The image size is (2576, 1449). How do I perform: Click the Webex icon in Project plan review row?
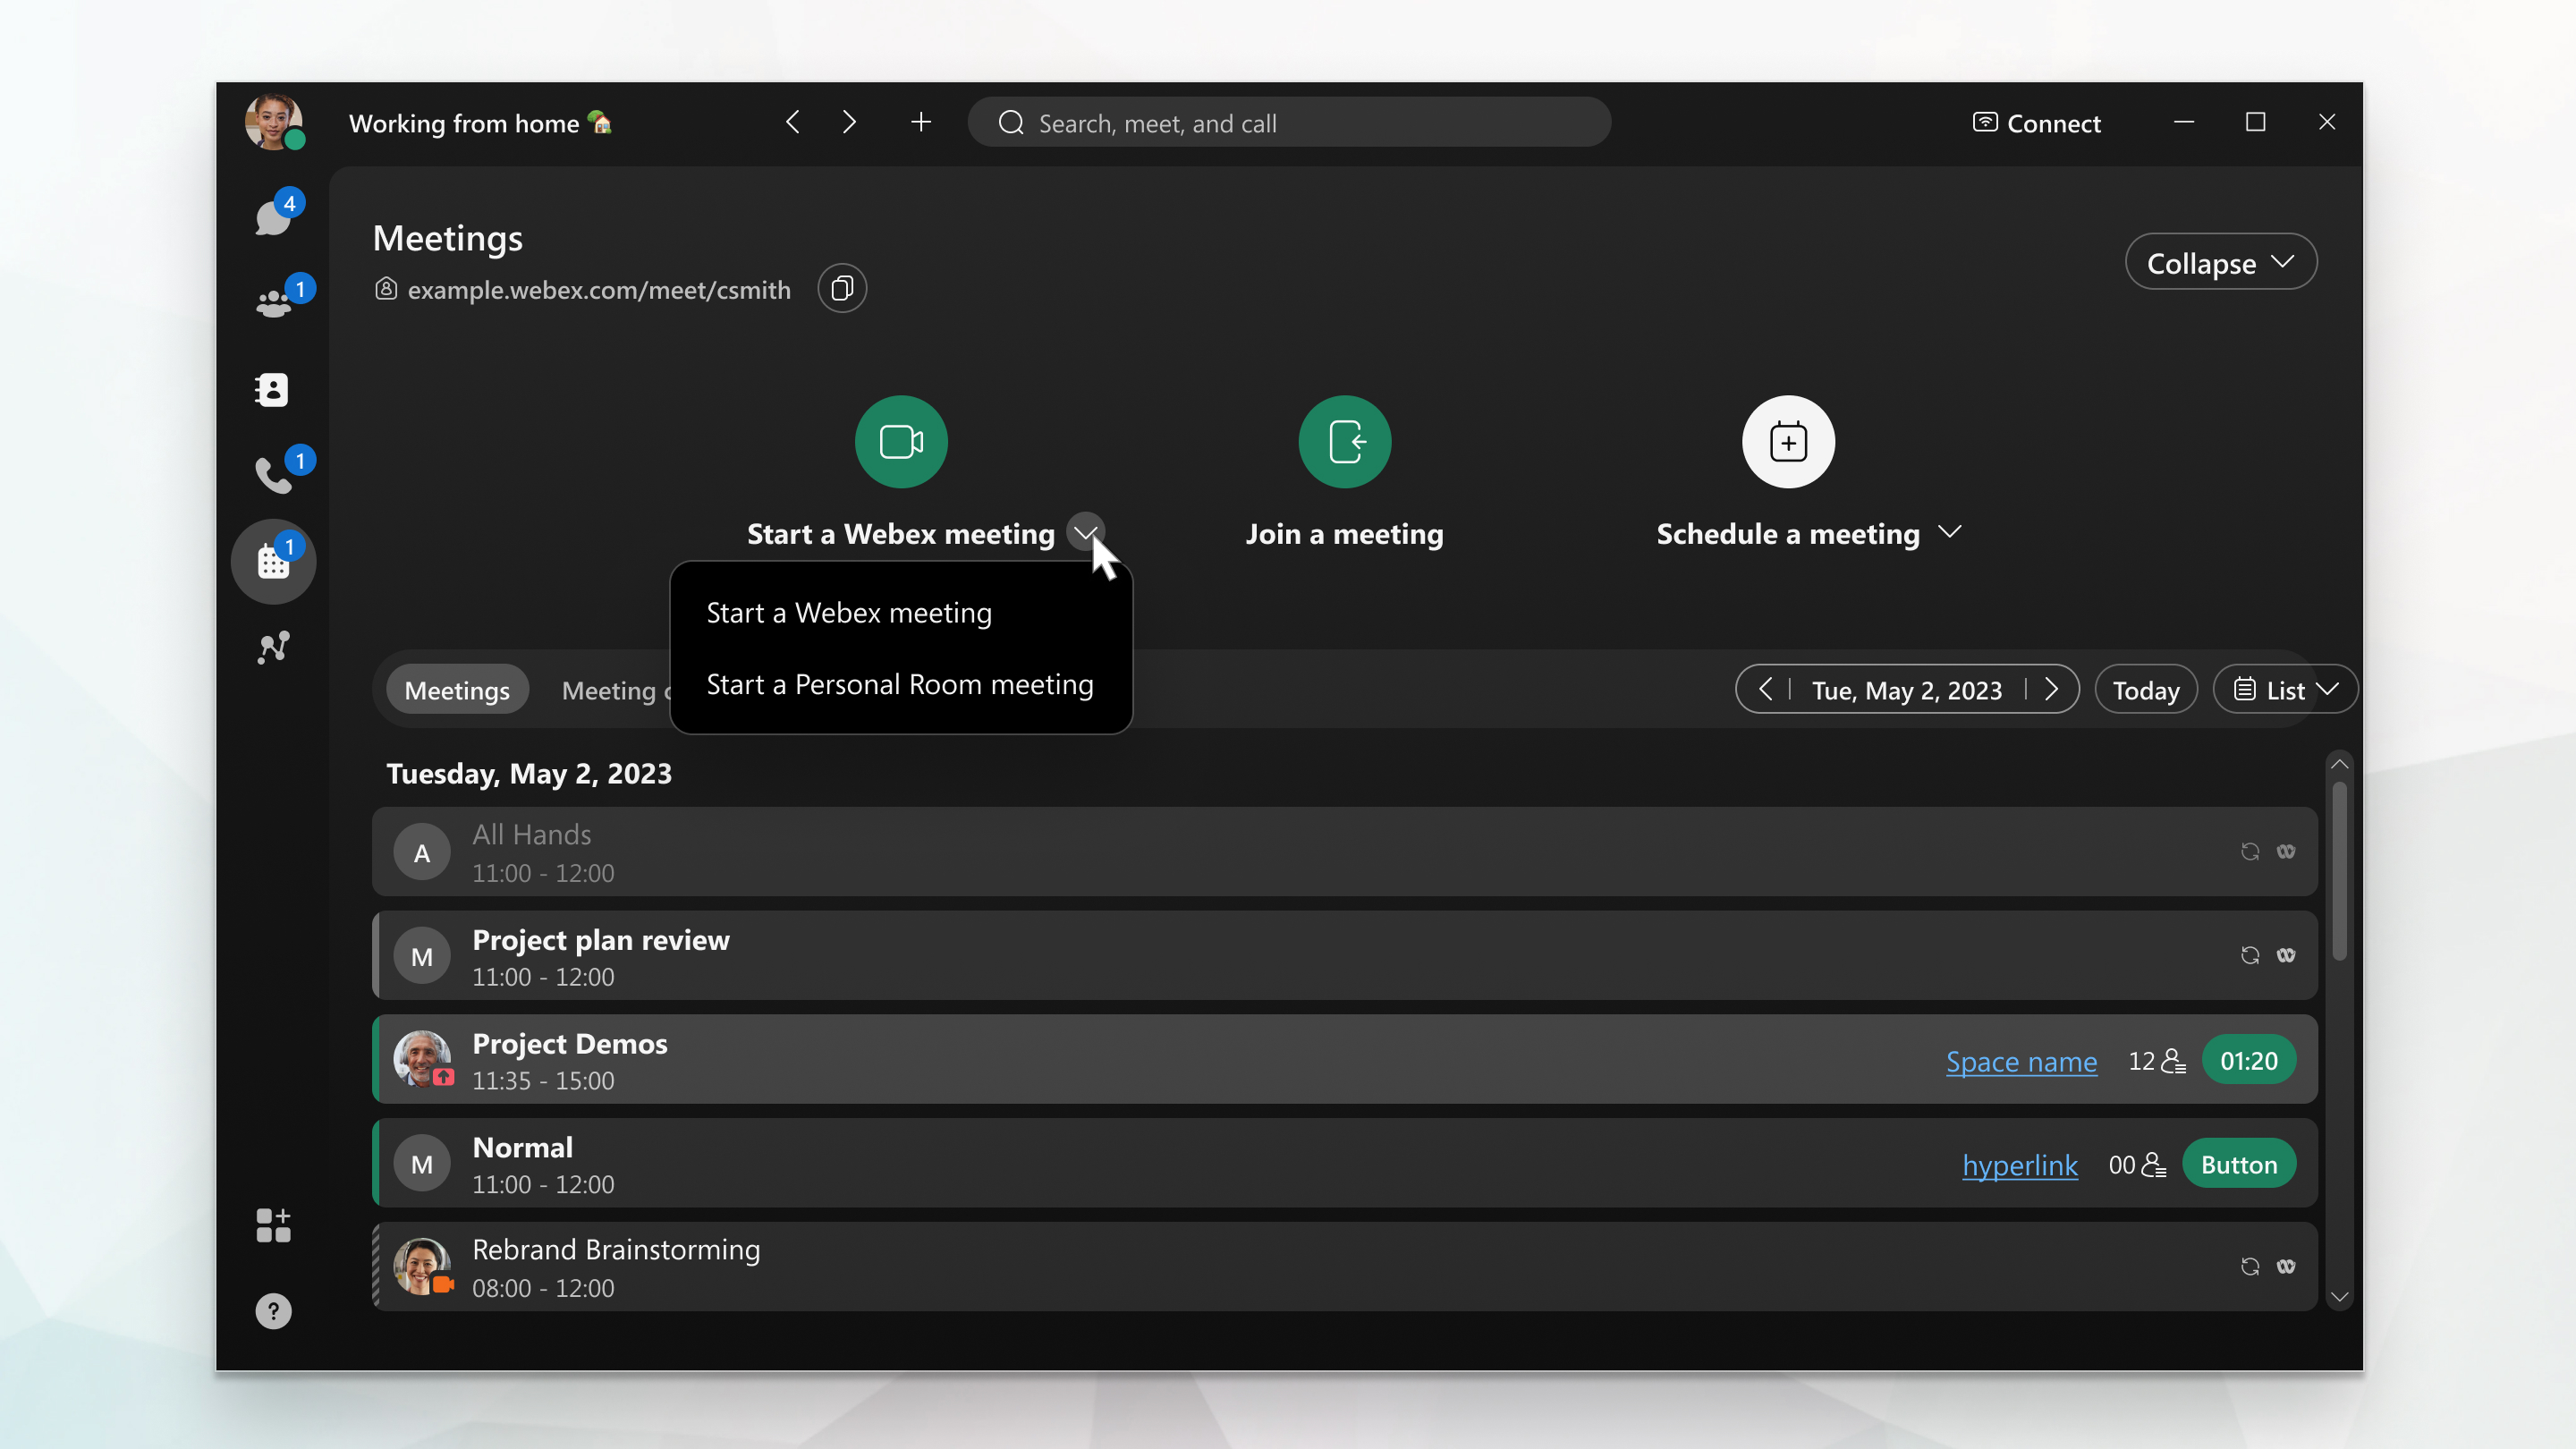[2286, 956]
